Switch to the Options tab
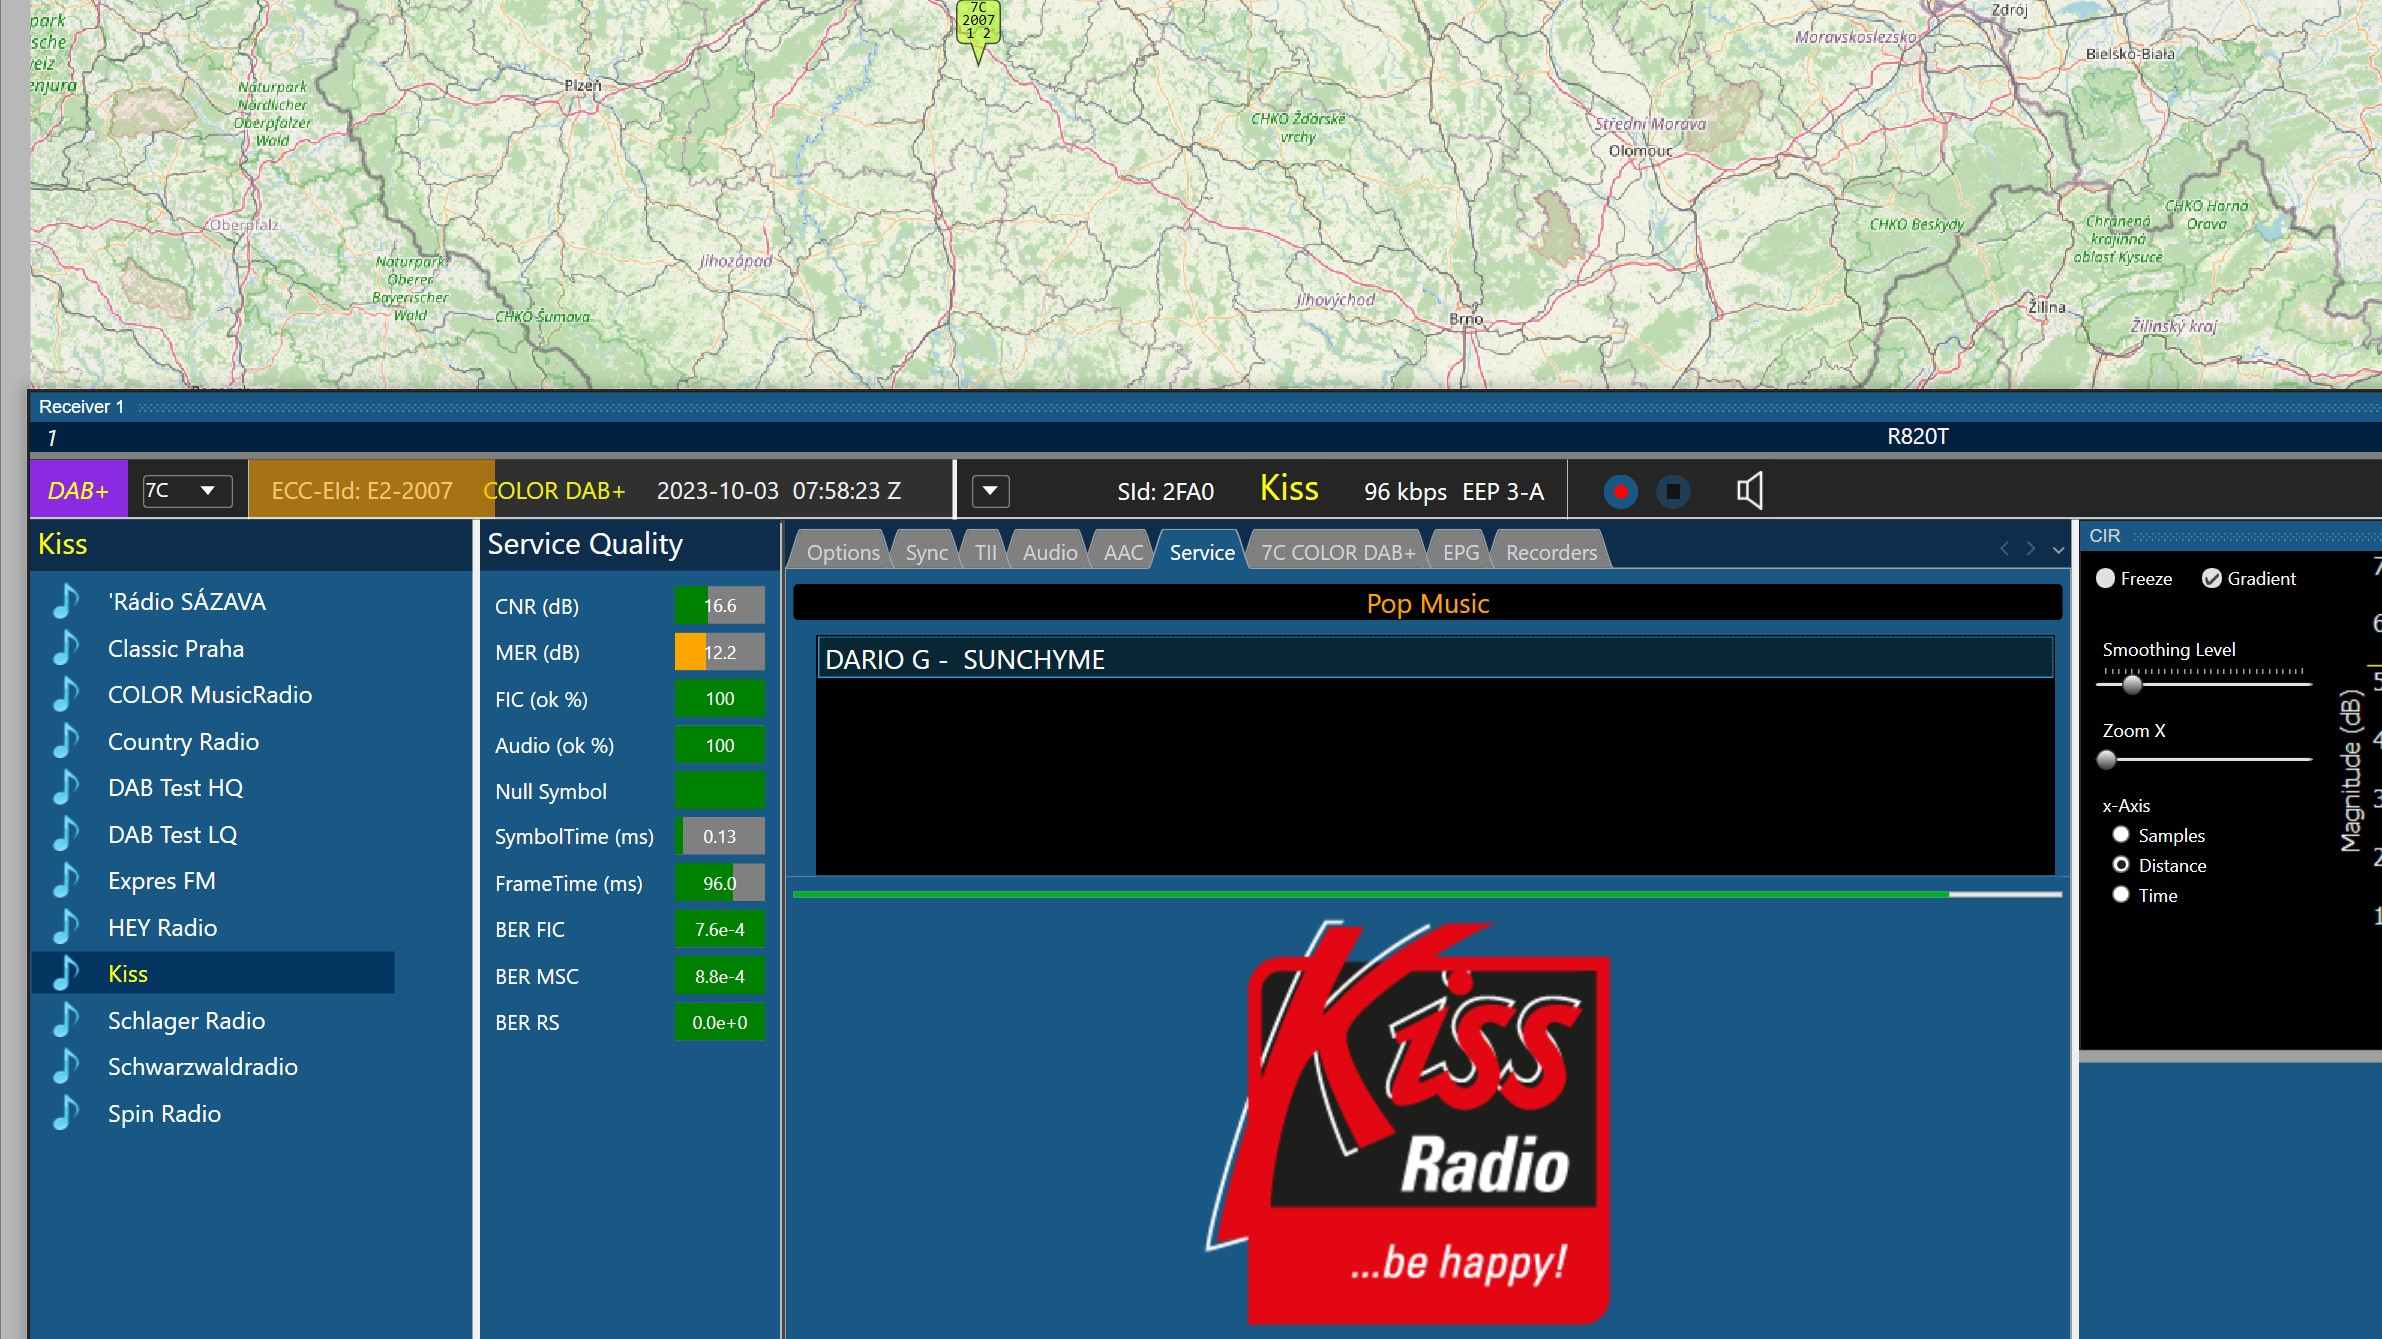Image resolution: width=2382 pixels, height=1339 pixels. [x=843, y=552]
